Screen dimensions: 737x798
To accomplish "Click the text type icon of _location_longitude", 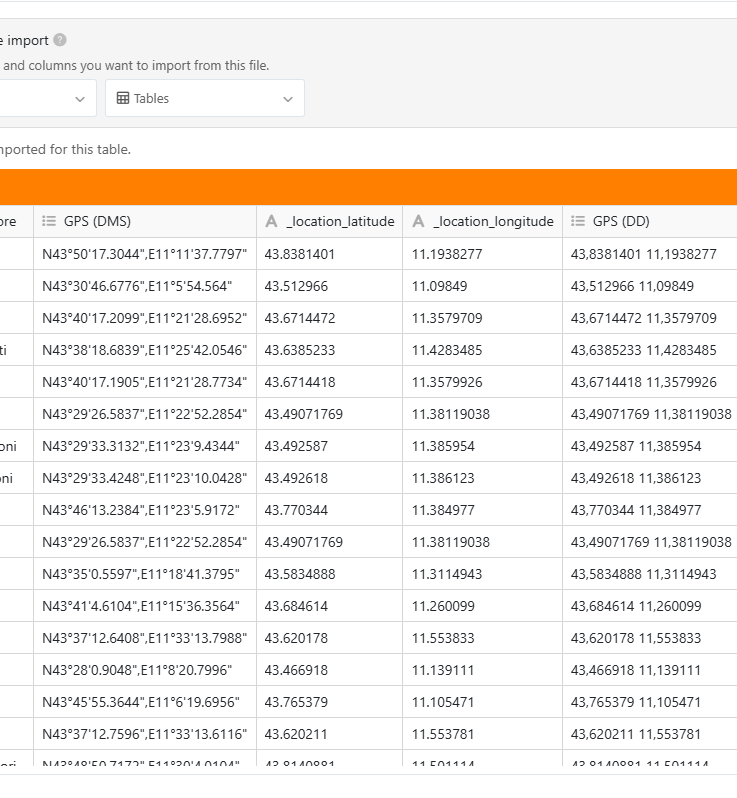I will point(418,222).
